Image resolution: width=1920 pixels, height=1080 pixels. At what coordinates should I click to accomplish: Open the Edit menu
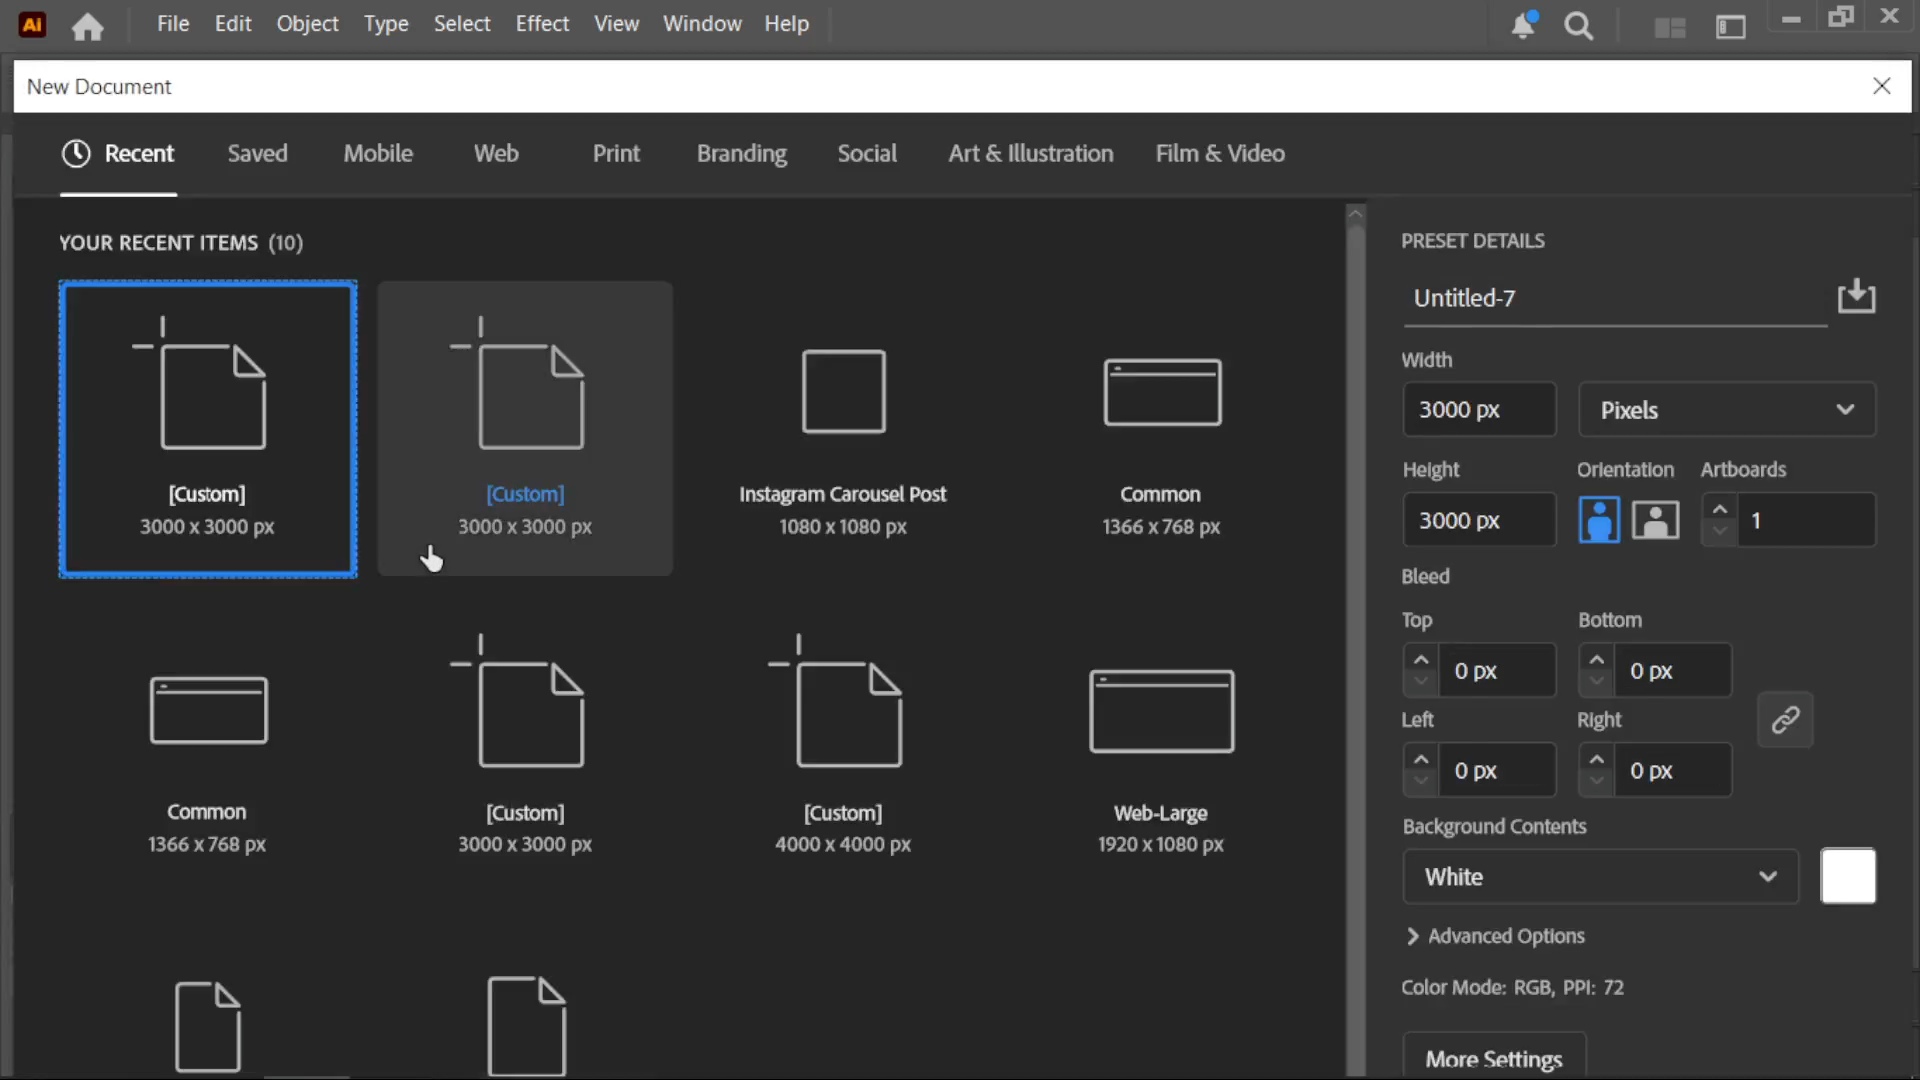[233, 24]
